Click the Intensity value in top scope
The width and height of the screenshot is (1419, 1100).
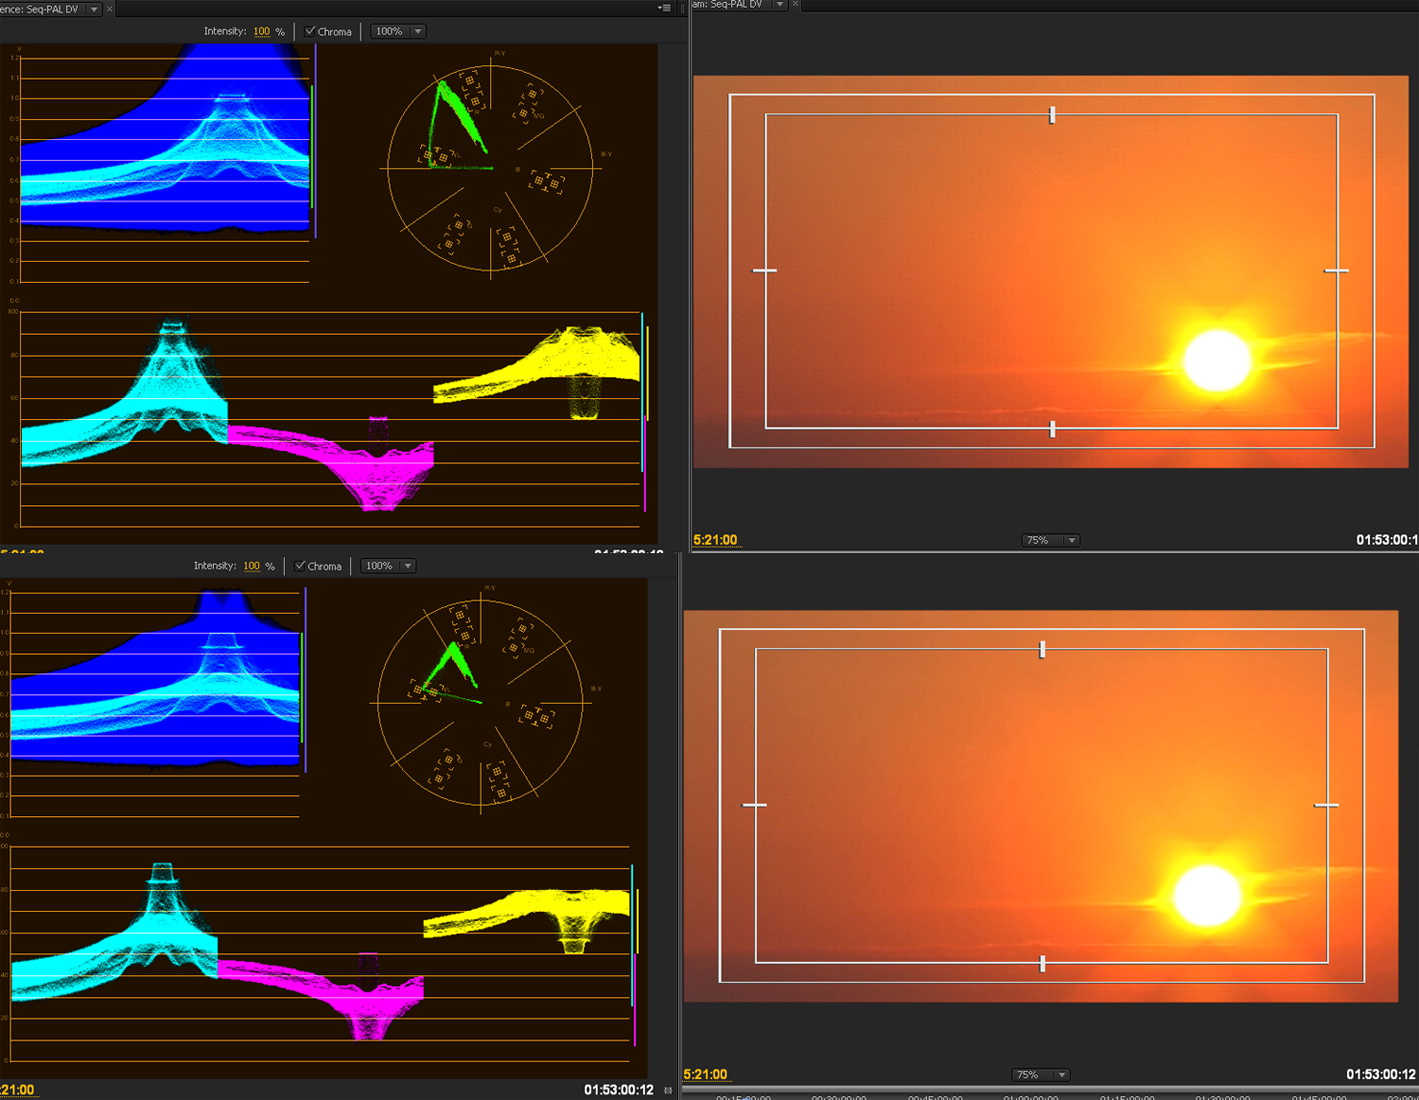pos(261,32)
